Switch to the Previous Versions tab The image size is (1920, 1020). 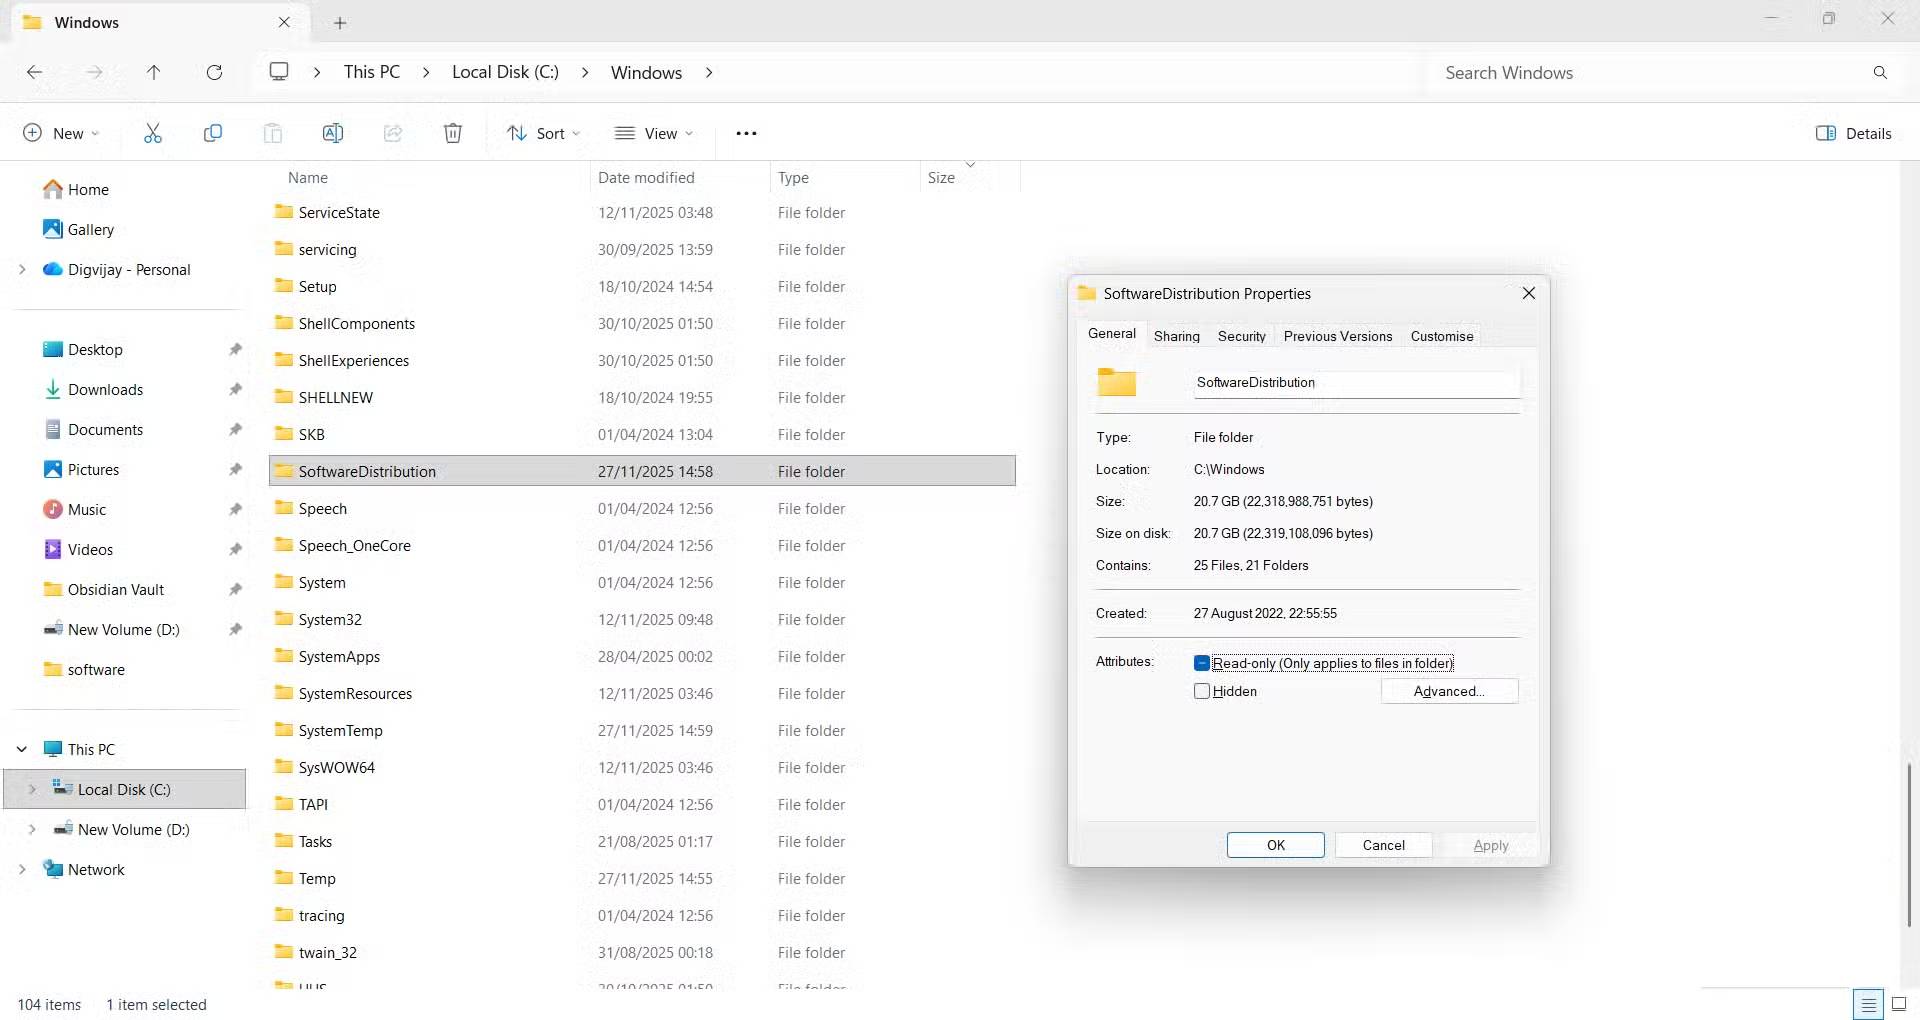tap(1337, 336)
